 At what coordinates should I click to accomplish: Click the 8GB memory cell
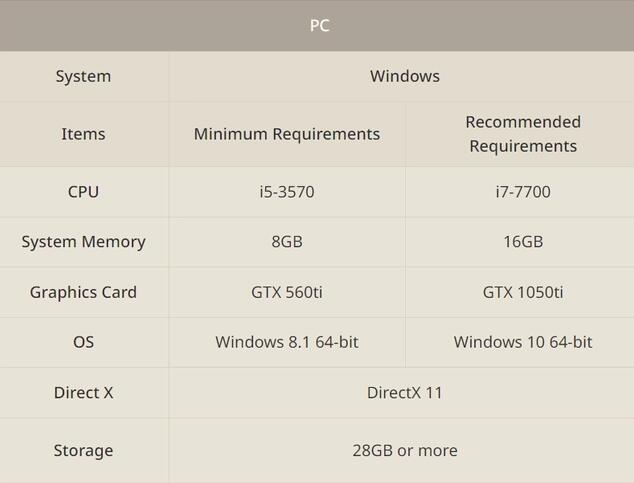[x=287, y=242]
